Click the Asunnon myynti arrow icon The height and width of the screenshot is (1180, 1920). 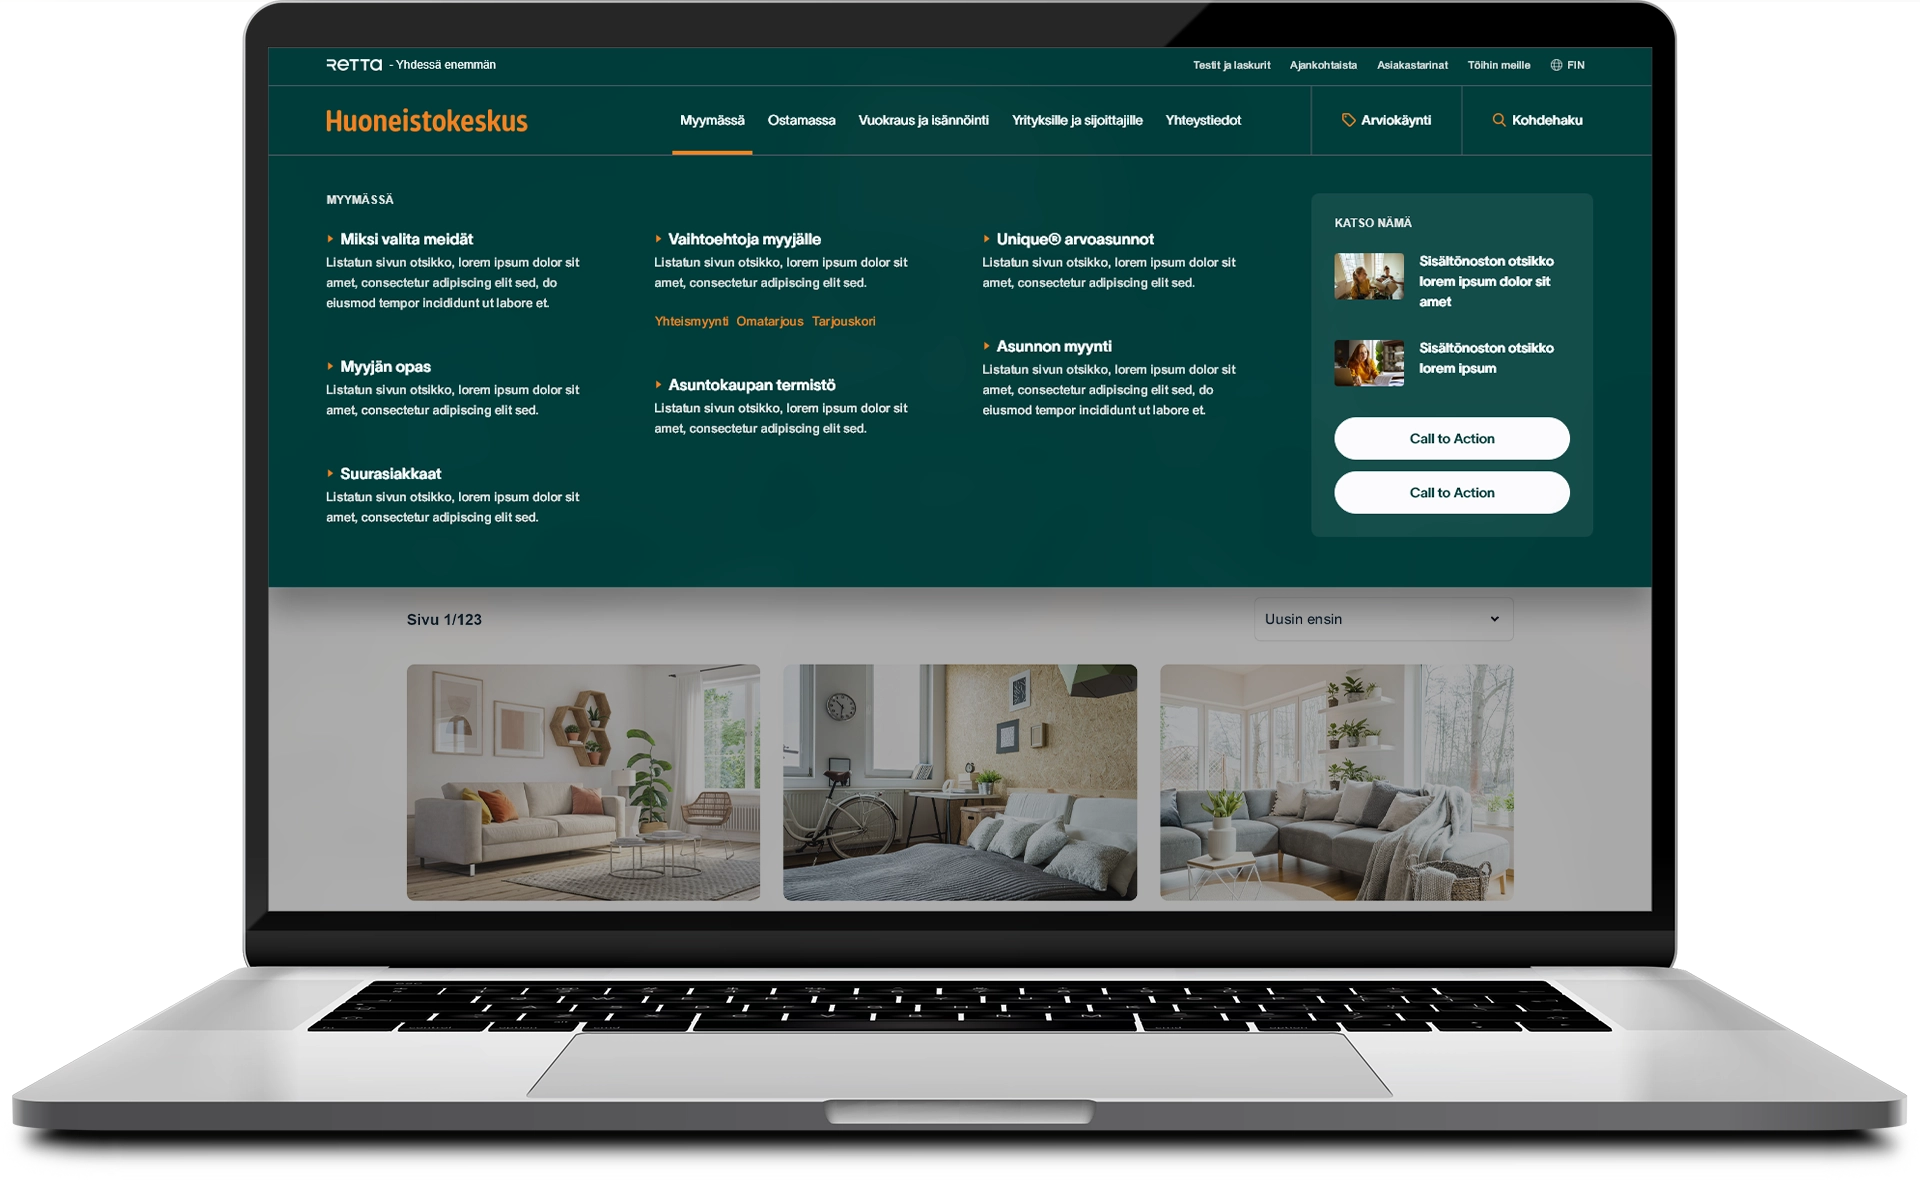click(x=987, y=346)
